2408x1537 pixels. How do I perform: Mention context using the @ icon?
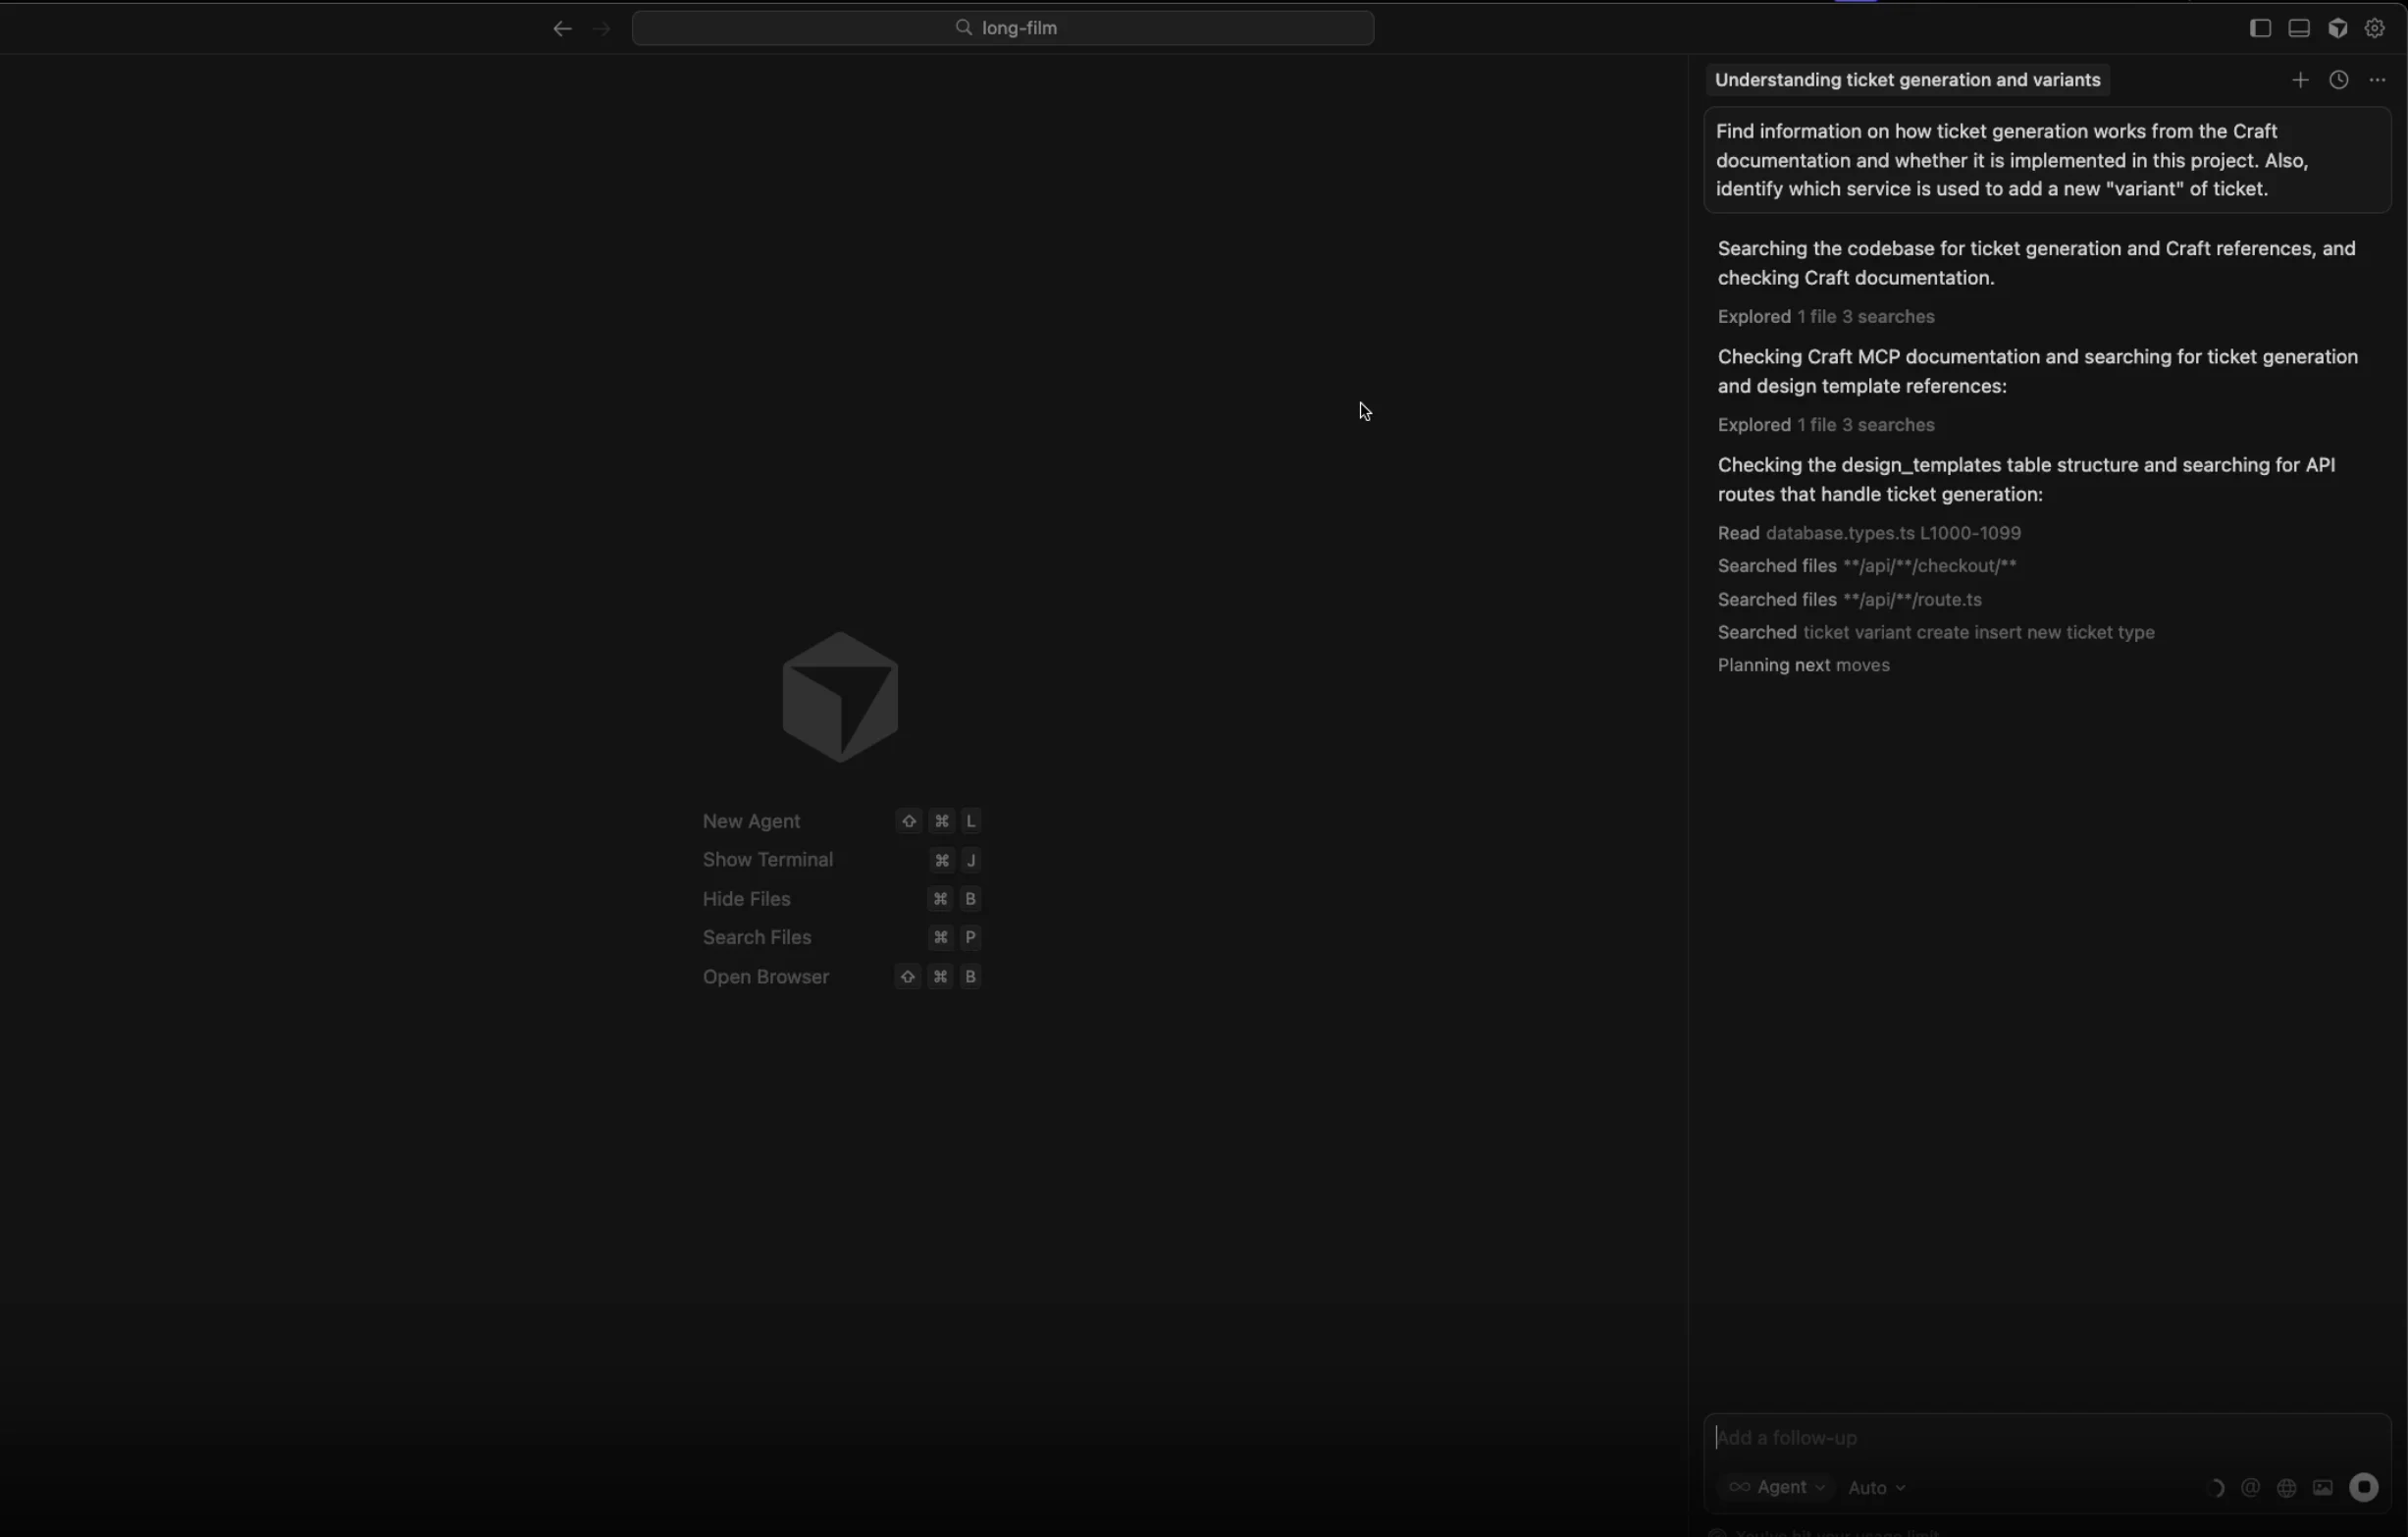(2250, 1487)
